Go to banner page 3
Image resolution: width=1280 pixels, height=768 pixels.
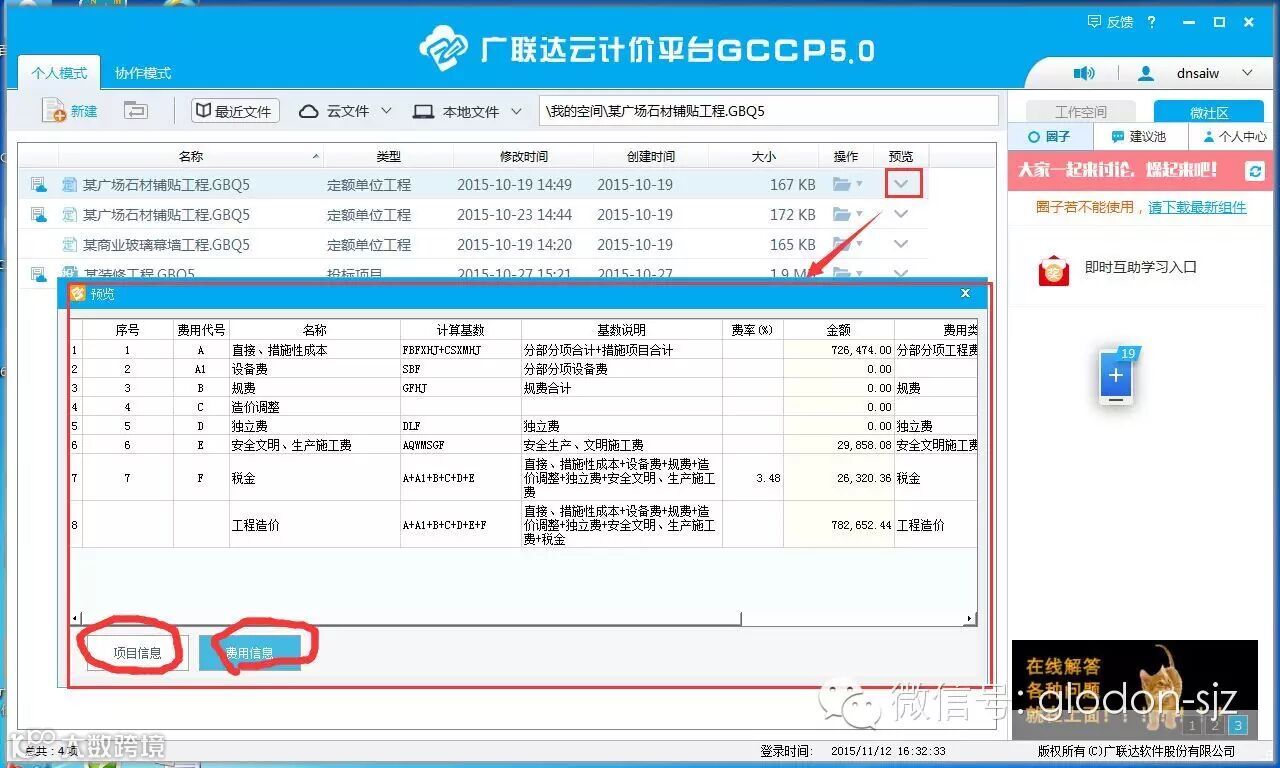(x=1238, y=726)
